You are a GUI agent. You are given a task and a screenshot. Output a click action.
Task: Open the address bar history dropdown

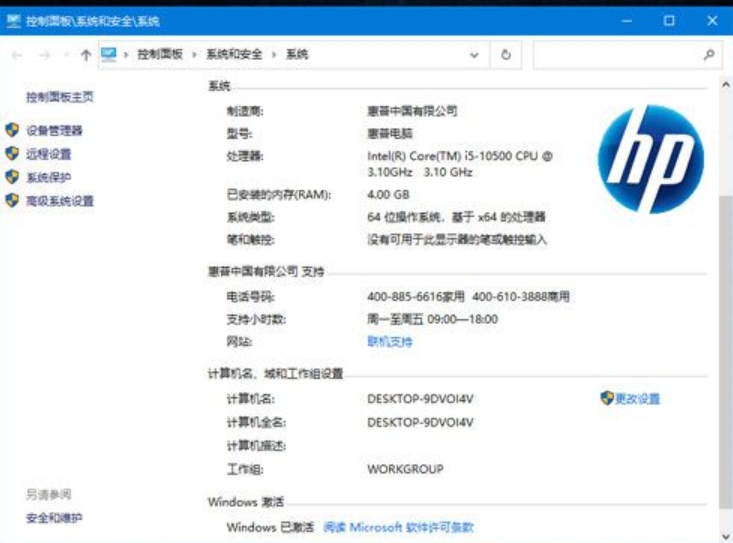[474, 55]
